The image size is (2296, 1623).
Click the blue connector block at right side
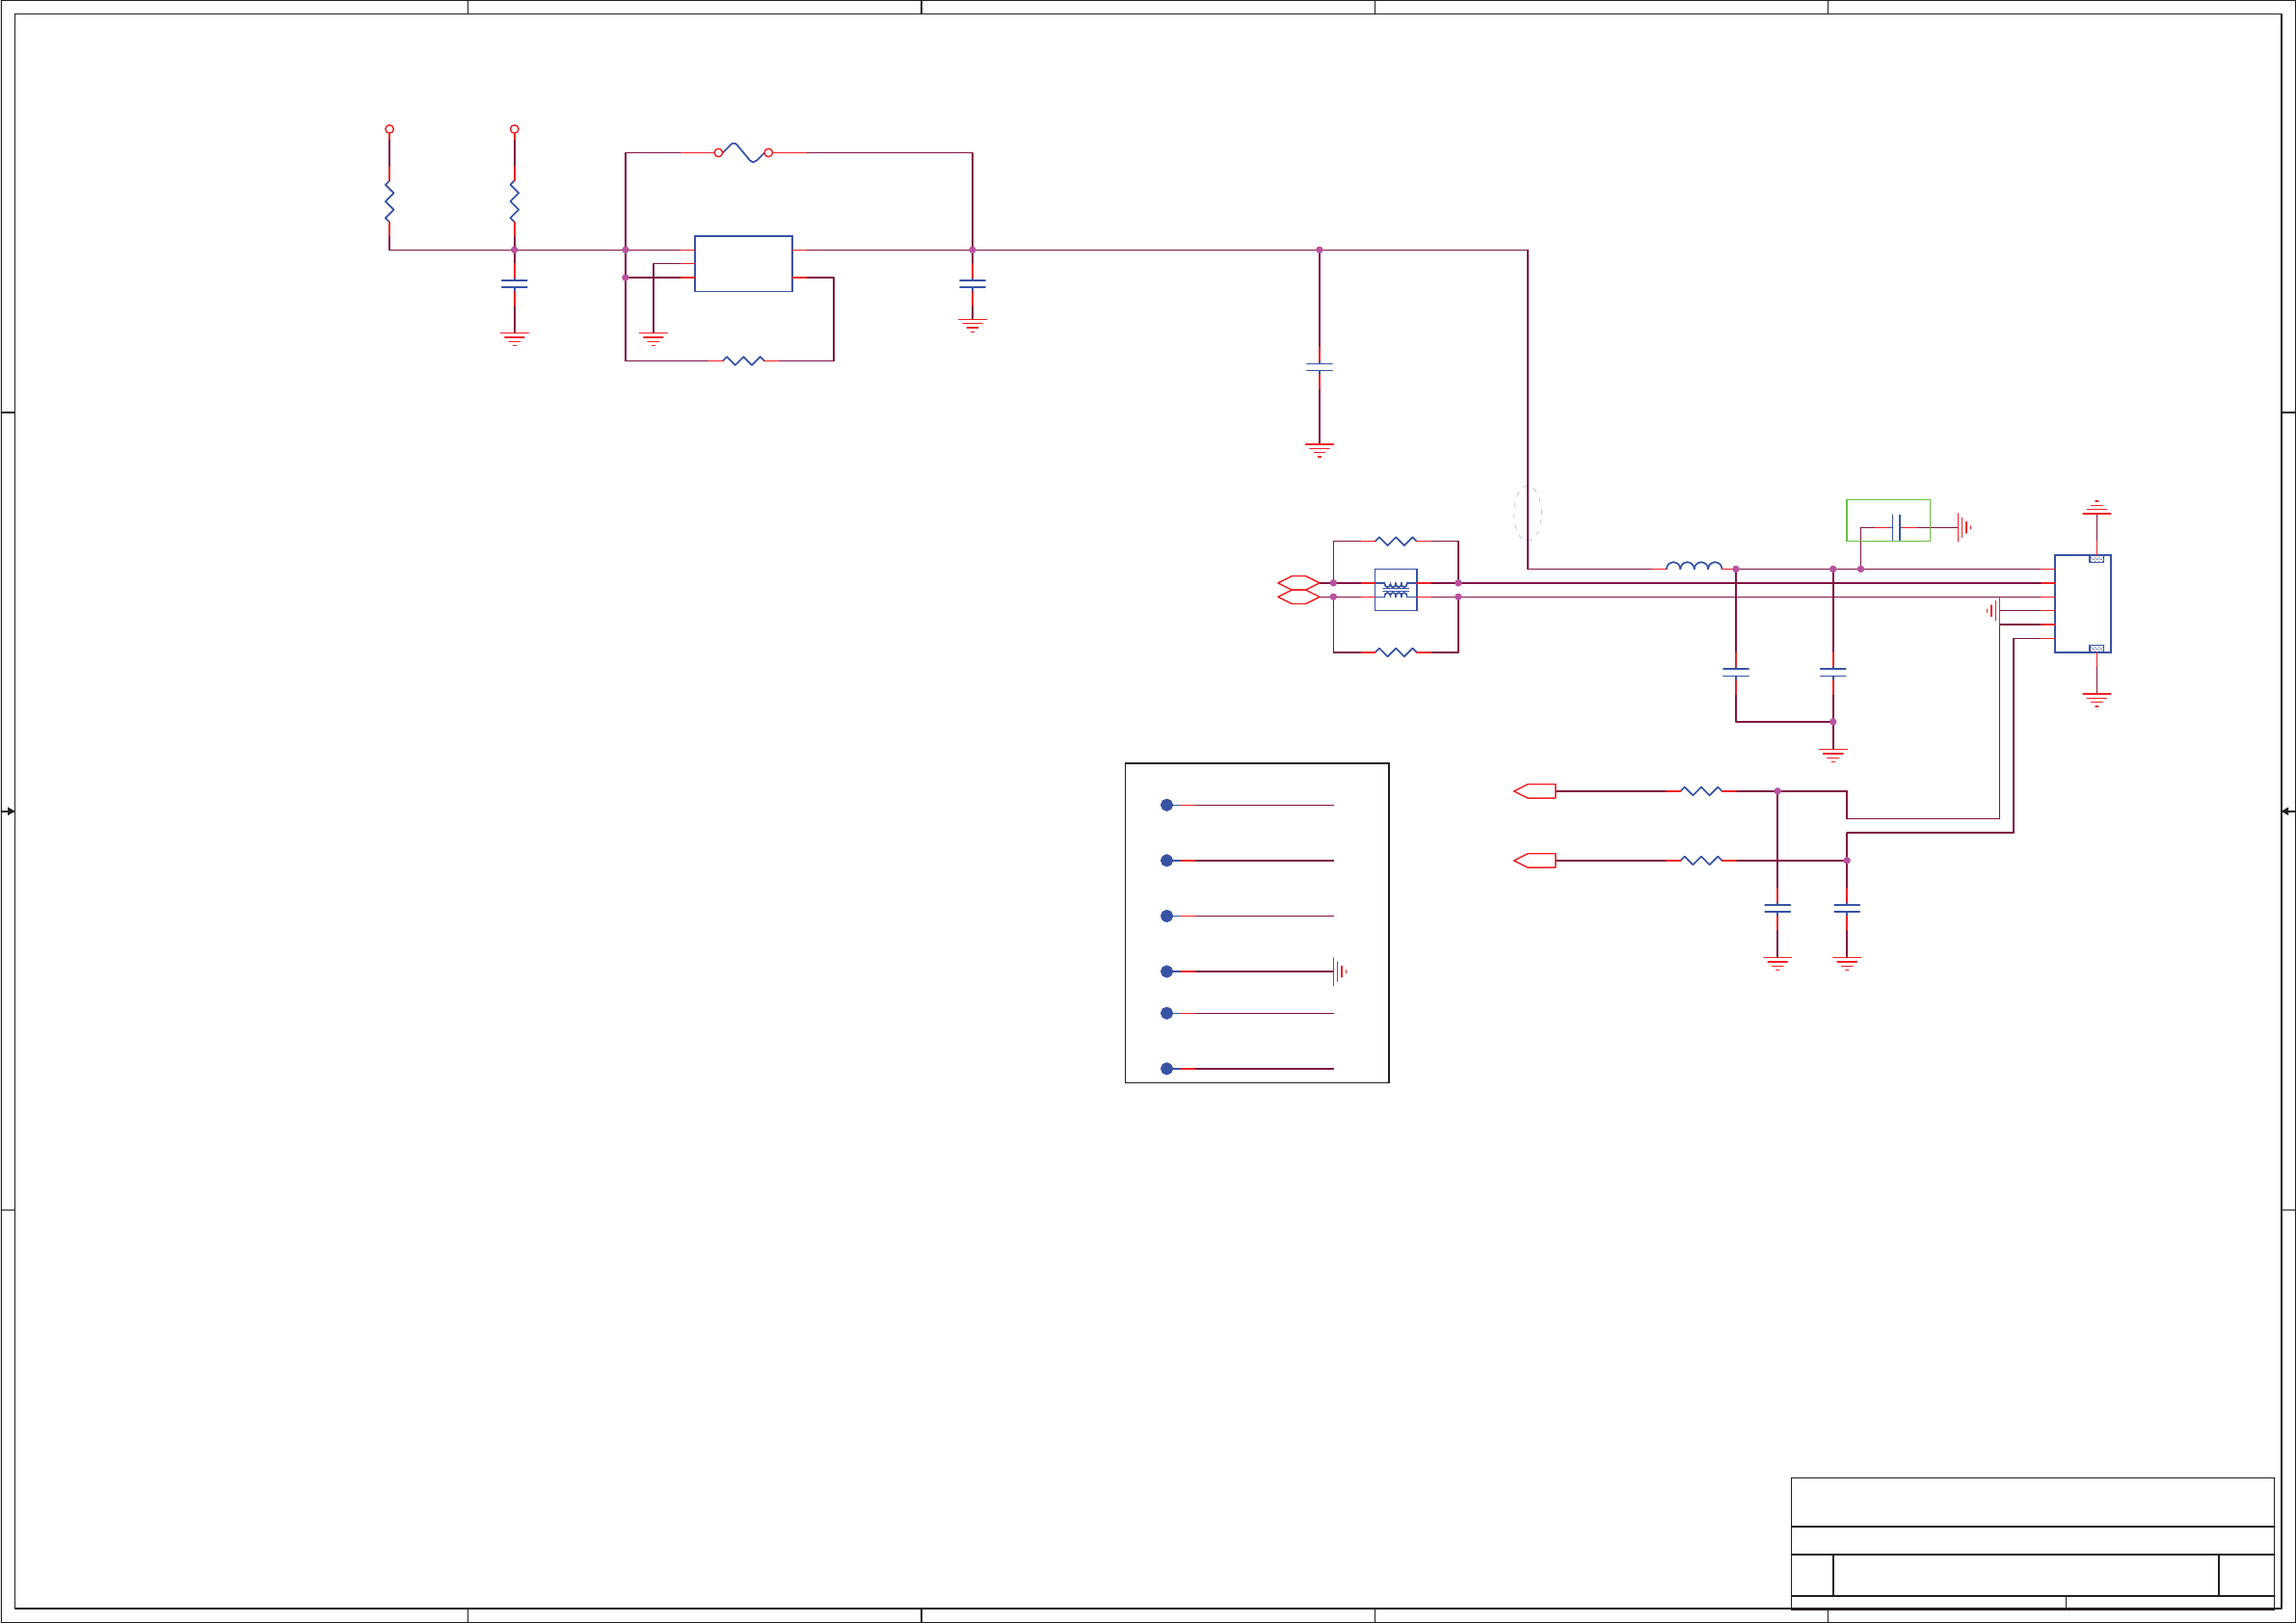tap(2082, 604)
